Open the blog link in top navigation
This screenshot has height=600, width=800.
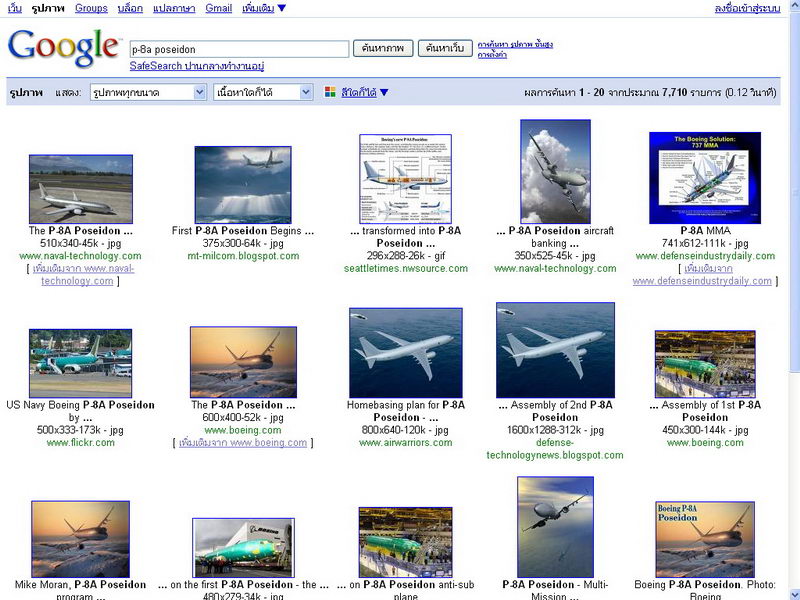(130, 8)
